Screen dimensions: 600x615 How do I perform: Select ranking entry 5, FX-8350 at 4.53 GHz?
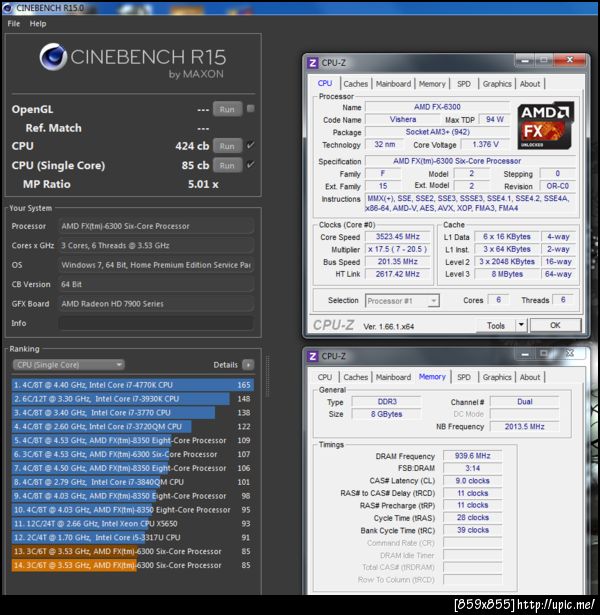click(133, 440)
